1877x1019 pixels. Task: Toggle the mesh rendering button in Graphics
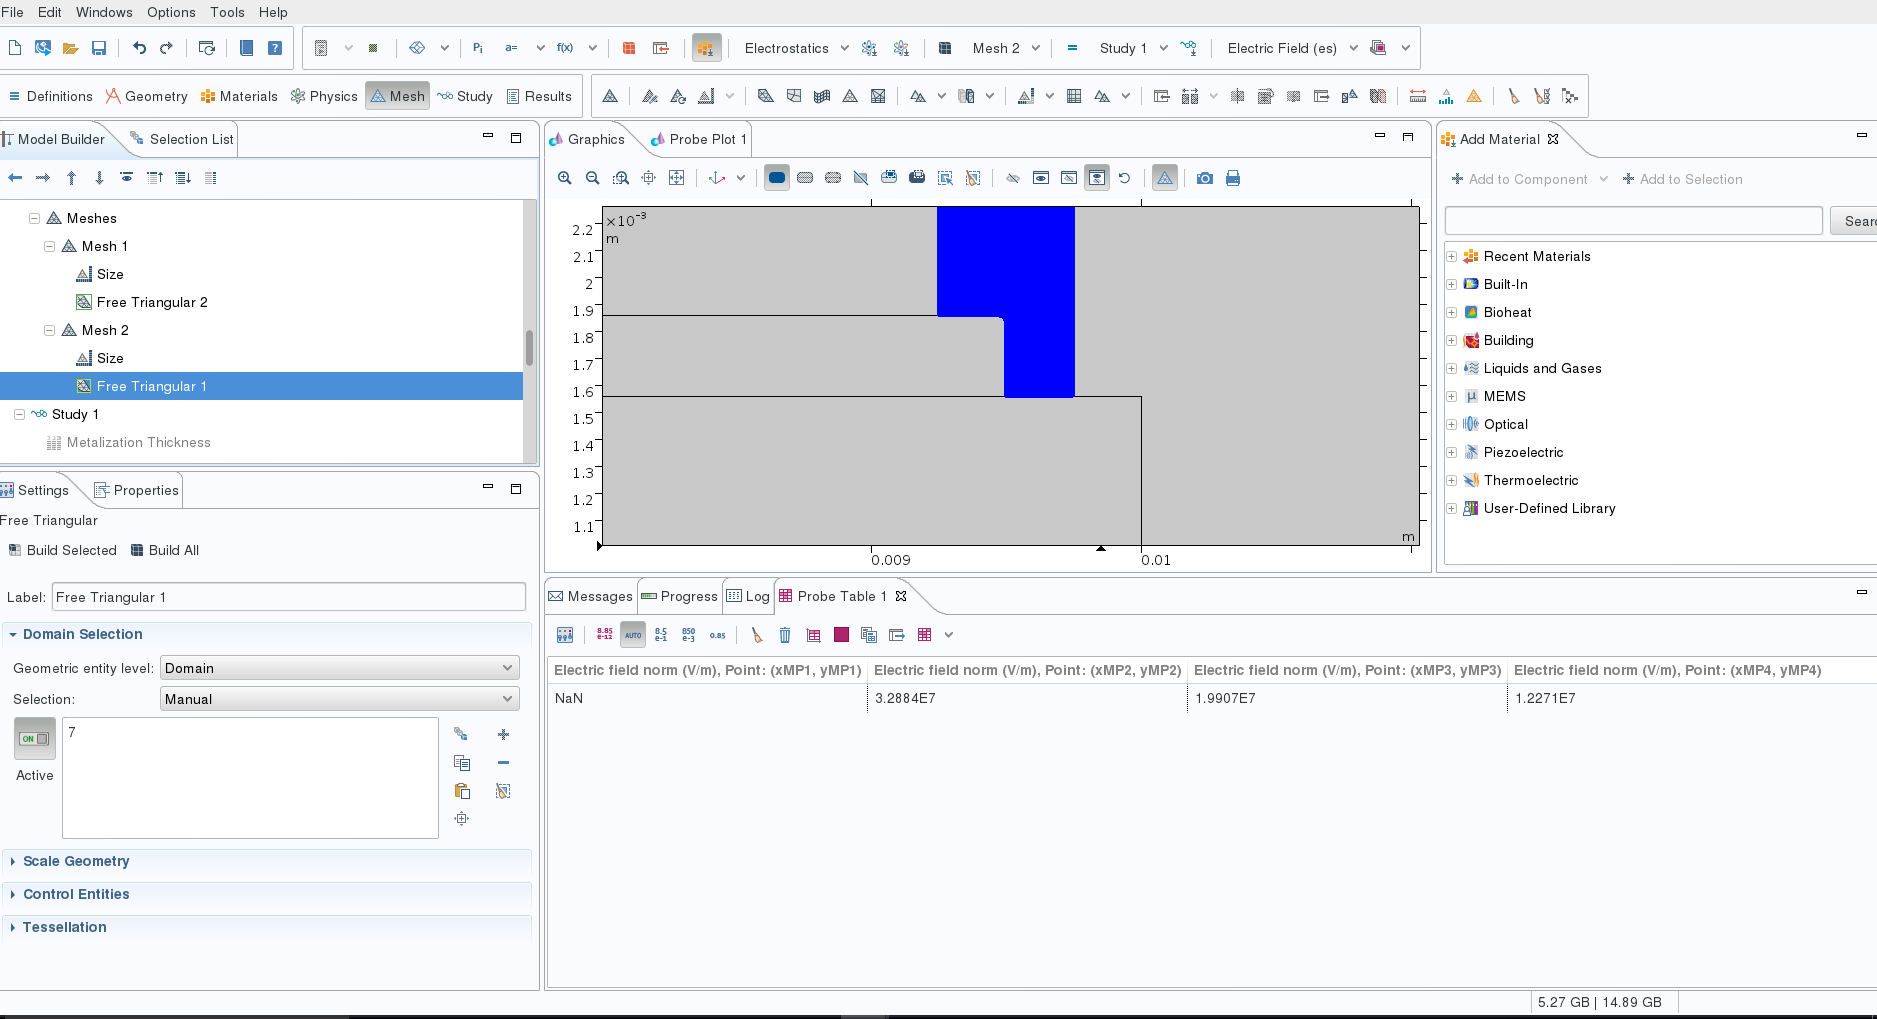[x=1165, y=178]
